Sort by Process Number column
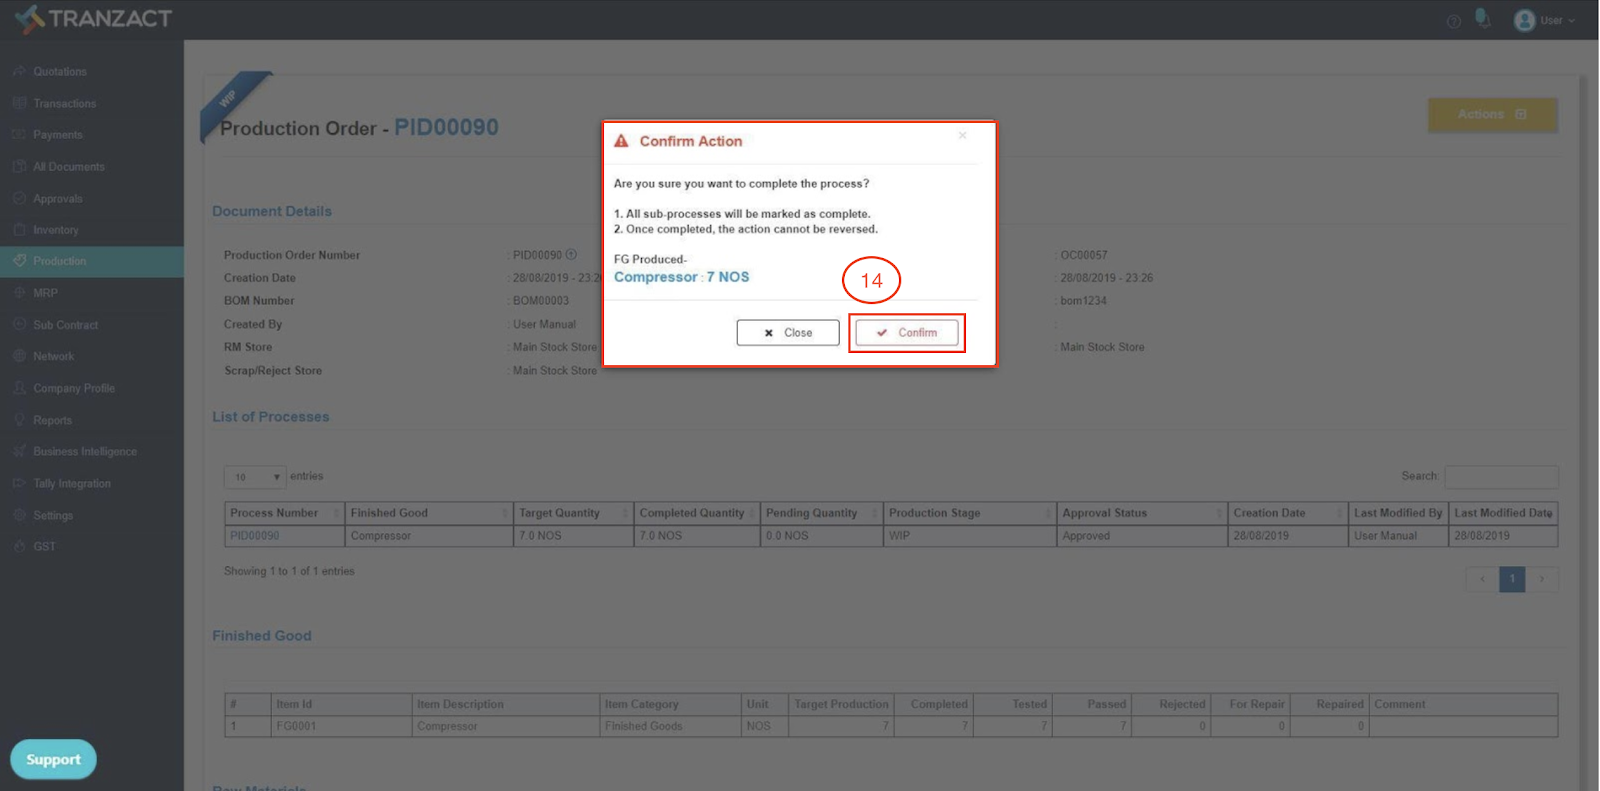1600x791 pixels. click(285, 513)
